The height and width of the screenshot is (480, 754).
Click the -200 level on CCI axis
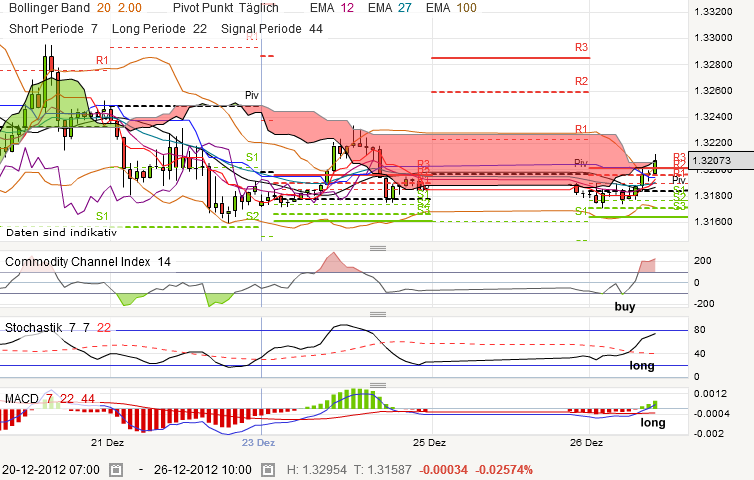704,303
